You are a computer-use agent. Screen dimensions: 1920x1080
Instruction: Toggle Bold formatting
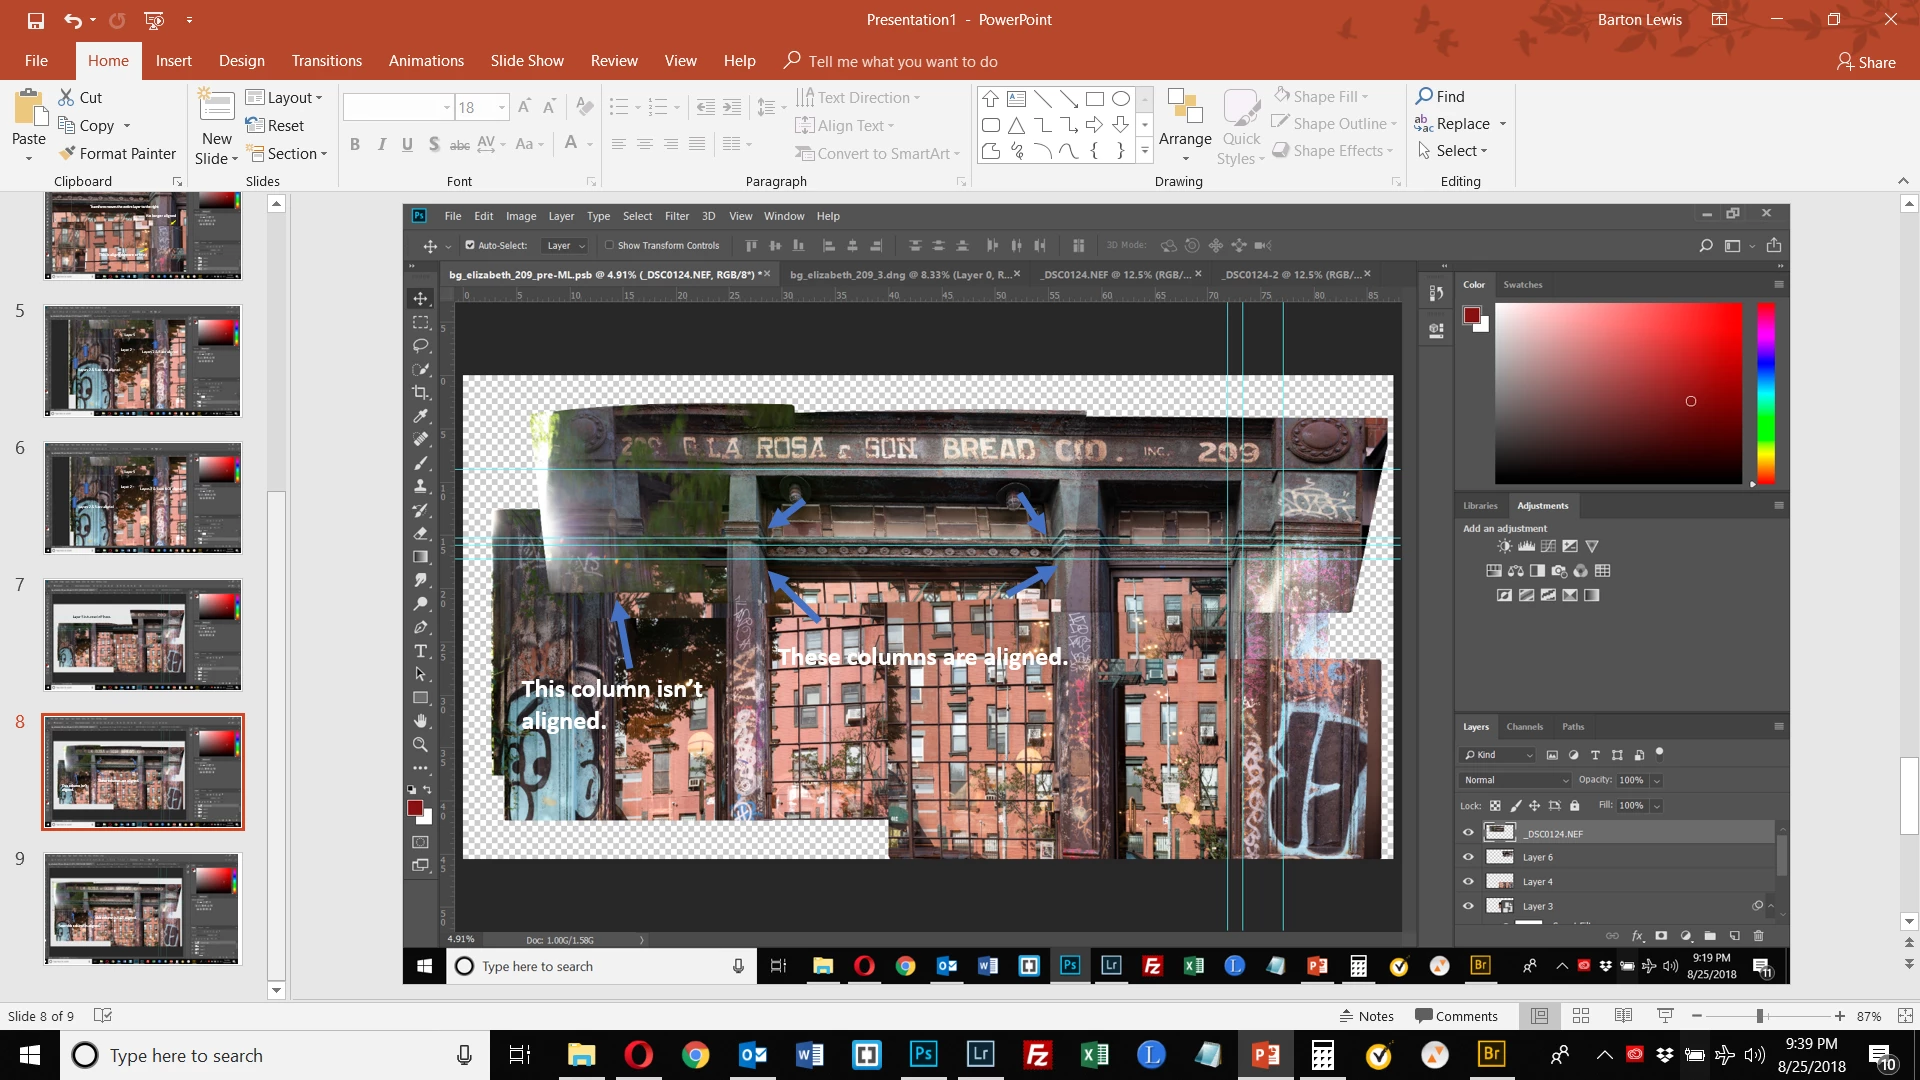(x=355, y=144)
